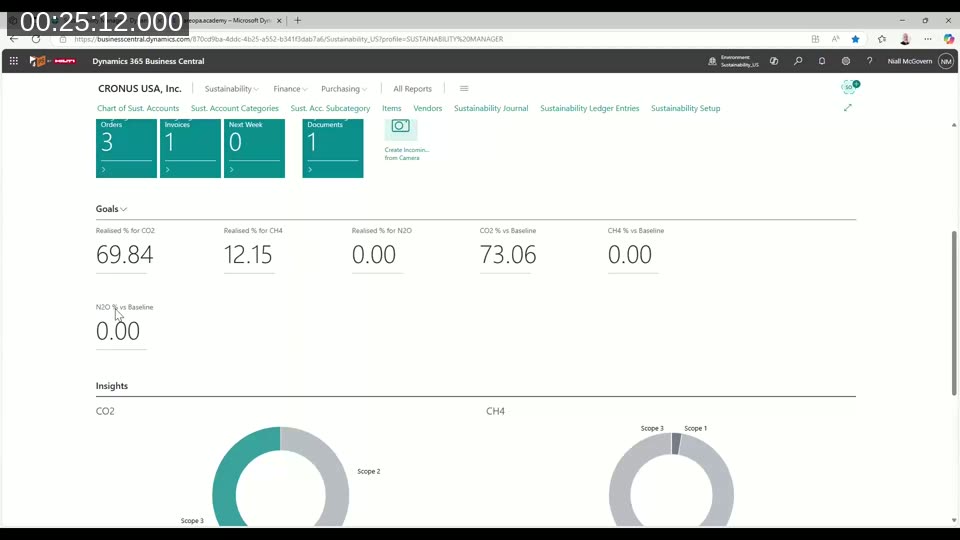Open the notifications bell
The image size is (960, 540).
(x=822, y=61)
